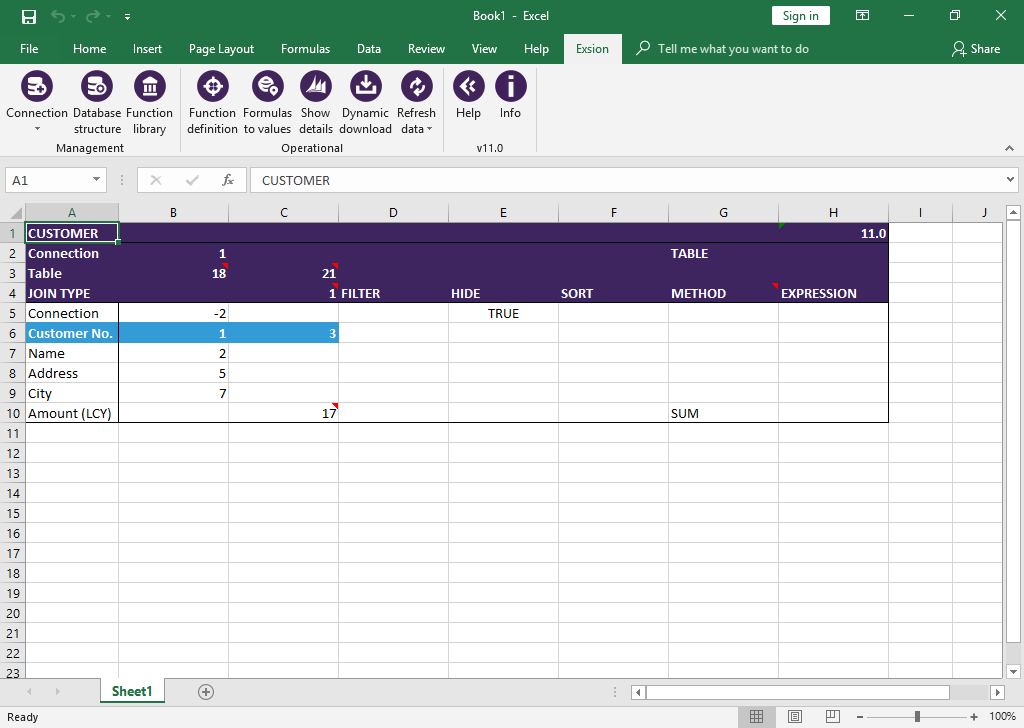The height and width of the screenshot is (728, 1024).
Task: Expand the Refresh data dropdown
Action: 429,129
